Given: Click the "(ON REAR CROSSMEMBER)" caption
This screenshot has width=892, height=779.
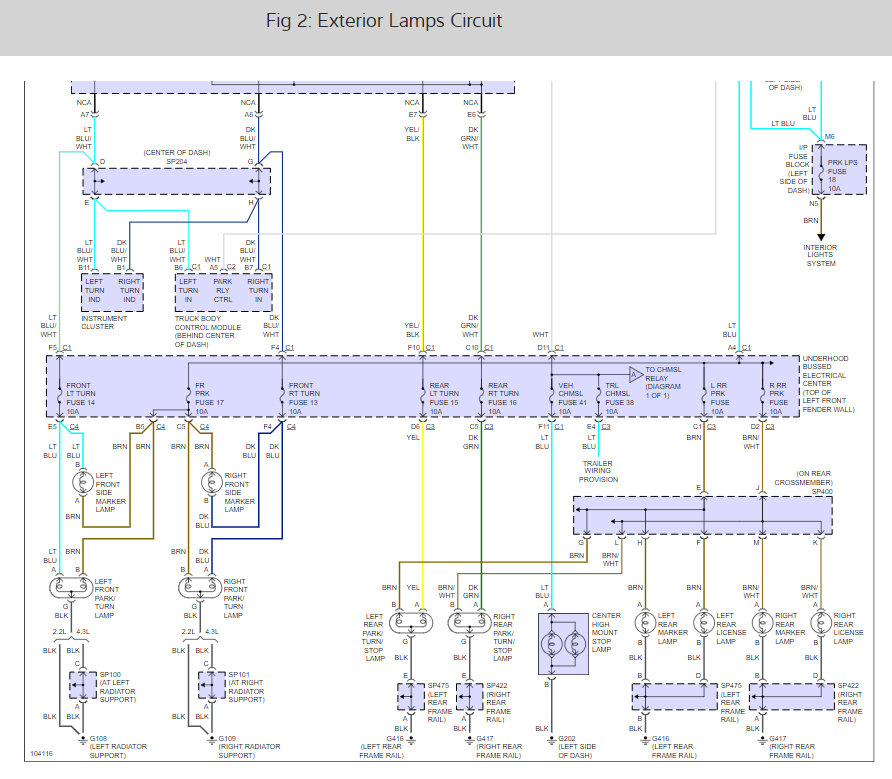Looking at the screenshot, I should pos(803,478).
